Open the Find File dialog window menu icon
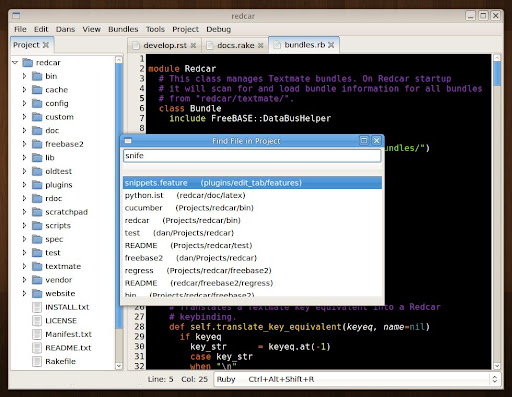This screenshot has height=397, width=512. pos(128,141)
